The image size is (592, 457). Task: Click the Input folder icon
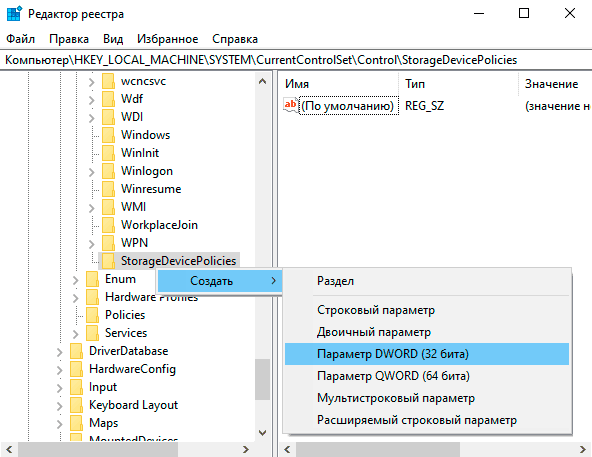pyautogui.click(x=77, y=387)
